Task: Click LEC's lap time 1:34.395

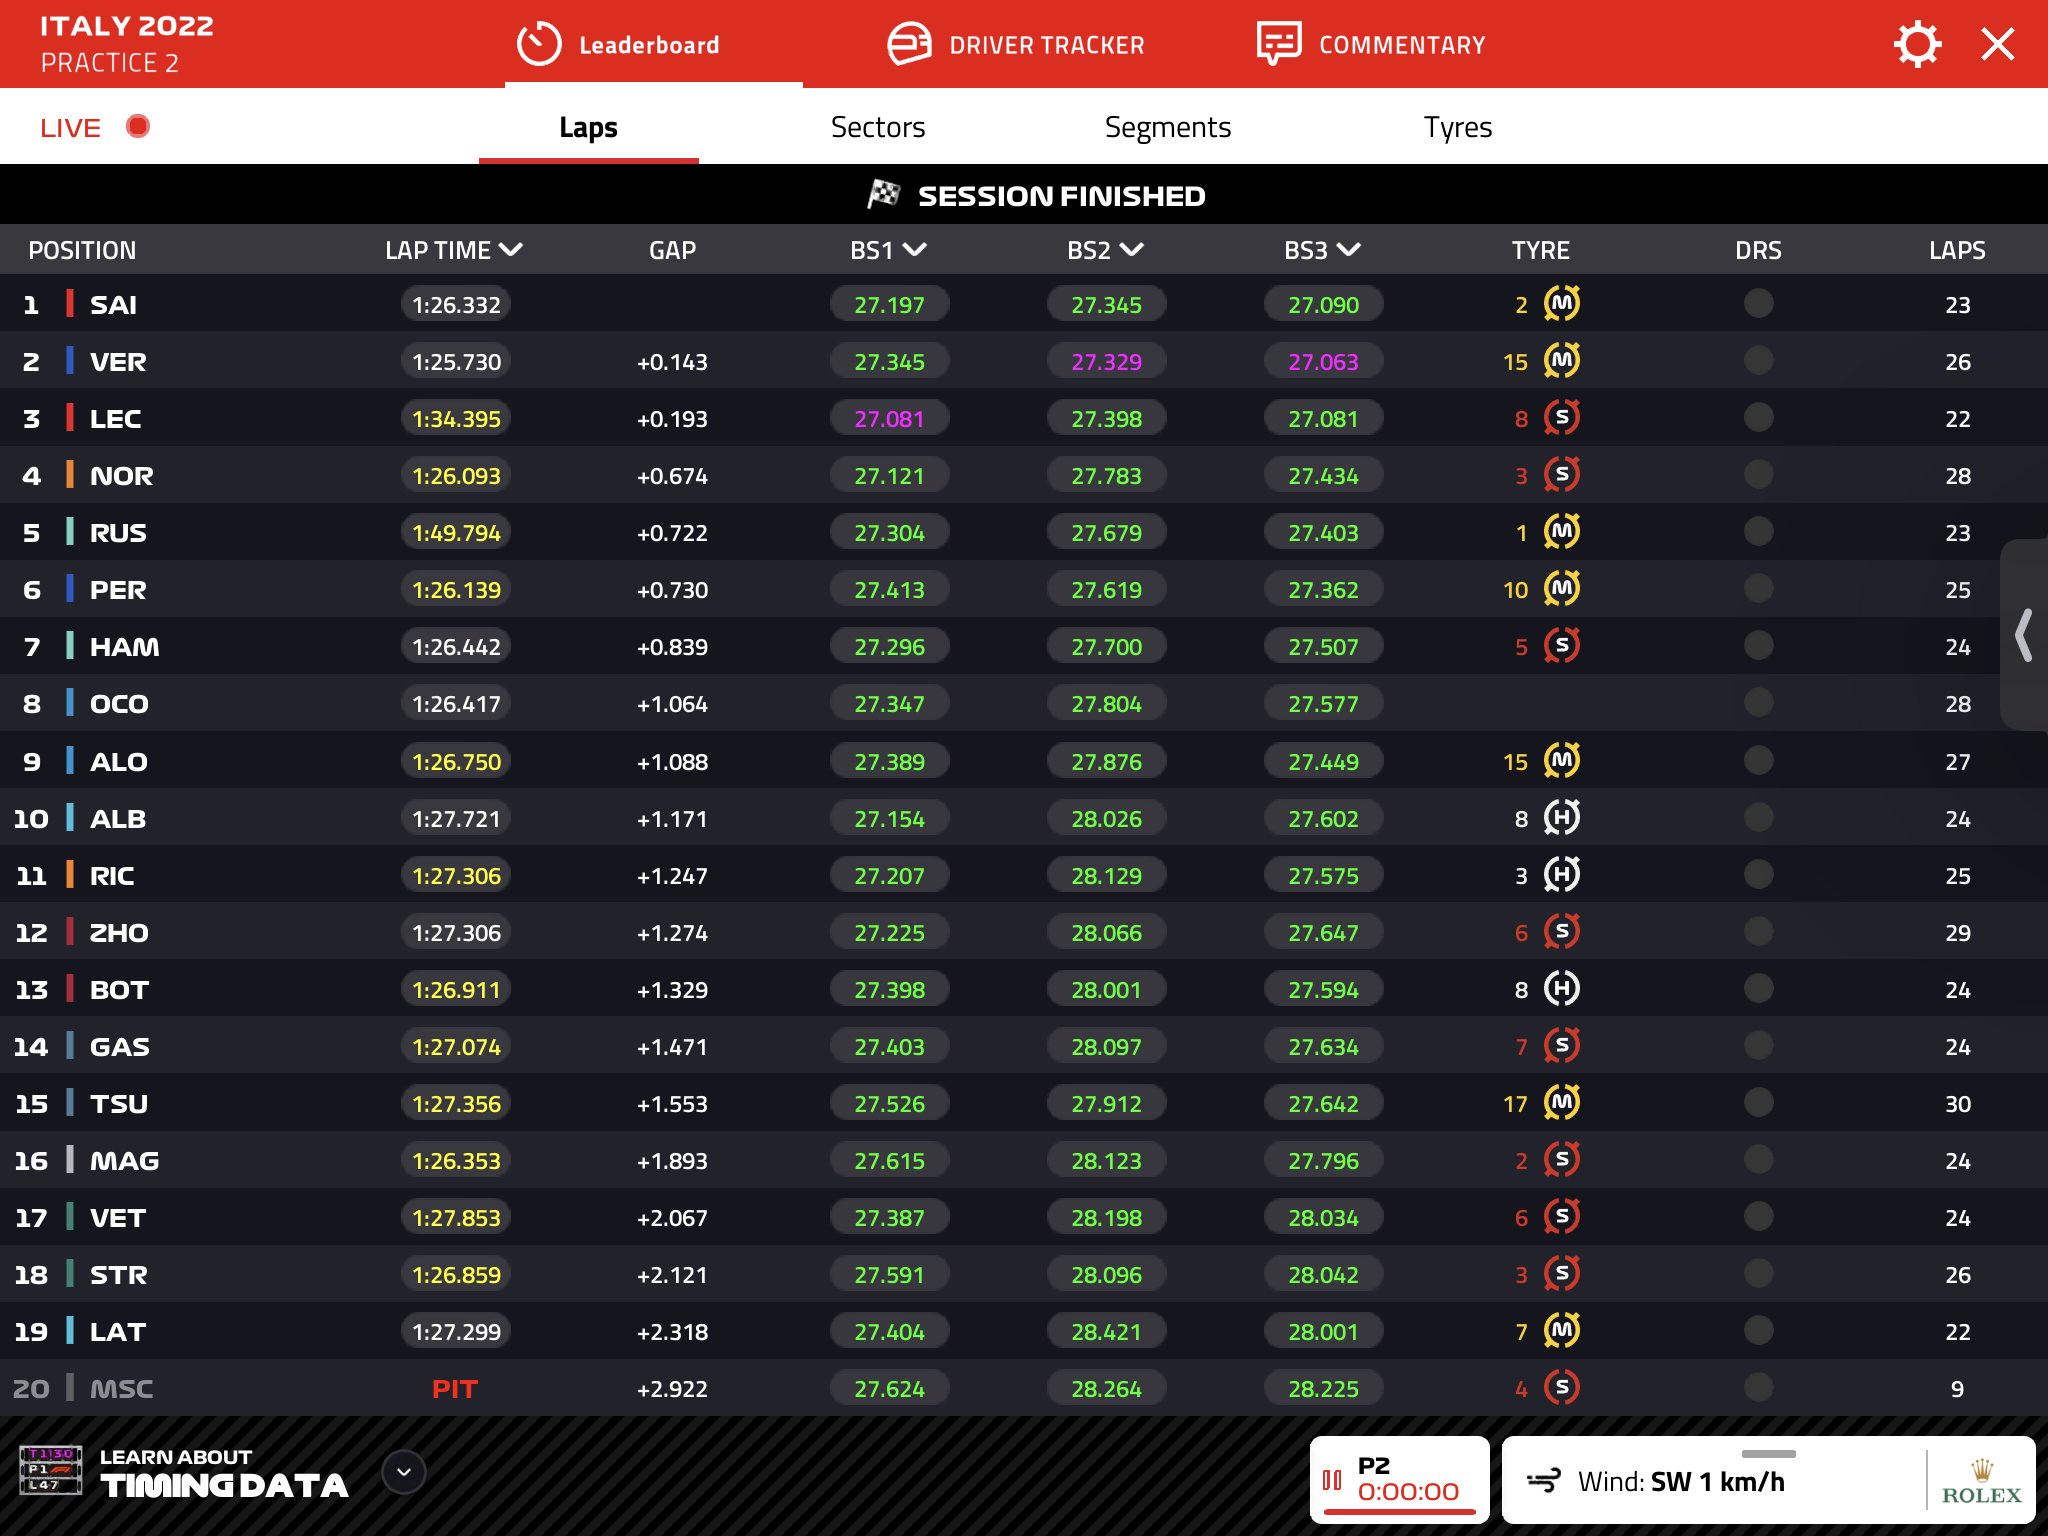Action: [456, 418]
